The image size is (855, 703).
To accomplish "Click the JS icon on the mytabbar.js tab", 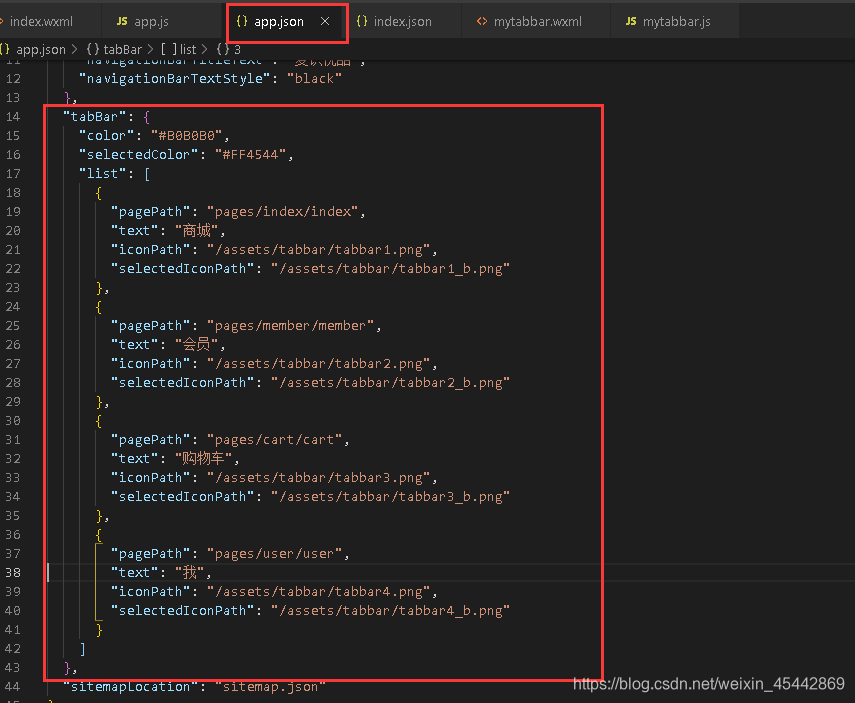I will [x=630, y=20].
